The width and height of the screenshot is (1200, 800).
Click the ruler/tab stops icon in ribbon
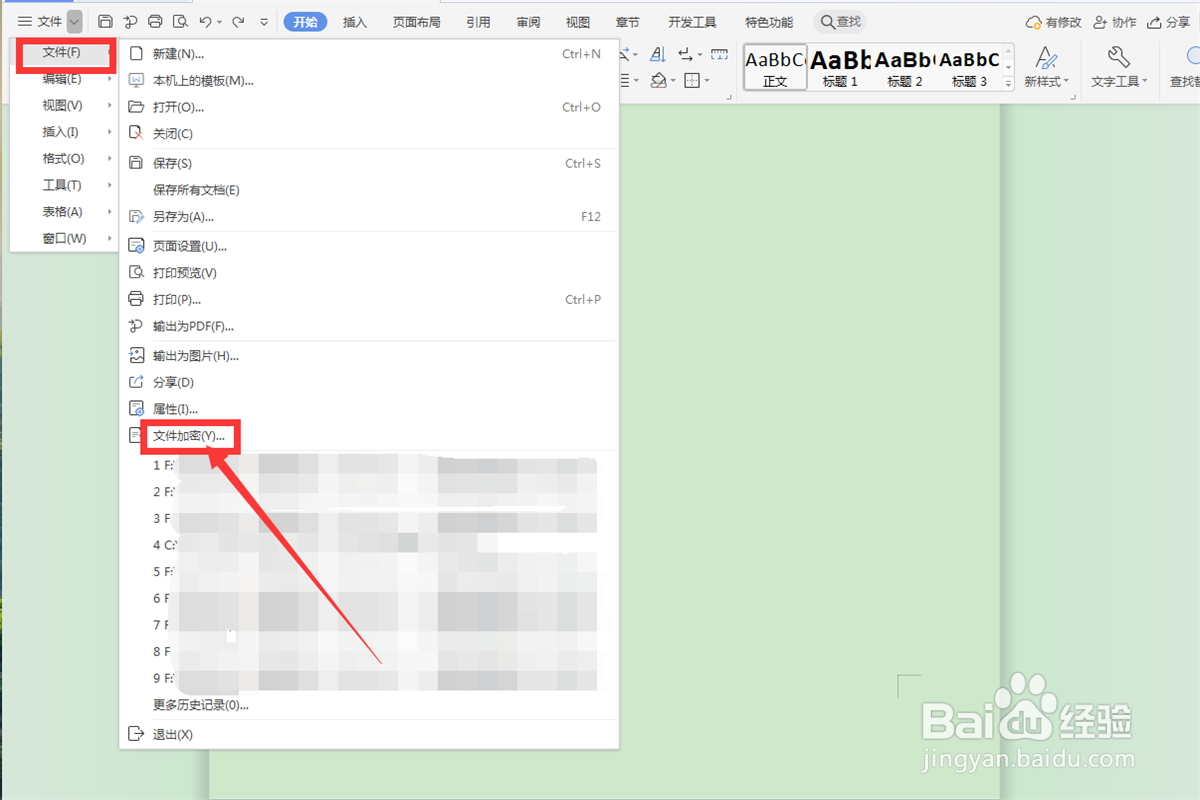coord(719,54)
